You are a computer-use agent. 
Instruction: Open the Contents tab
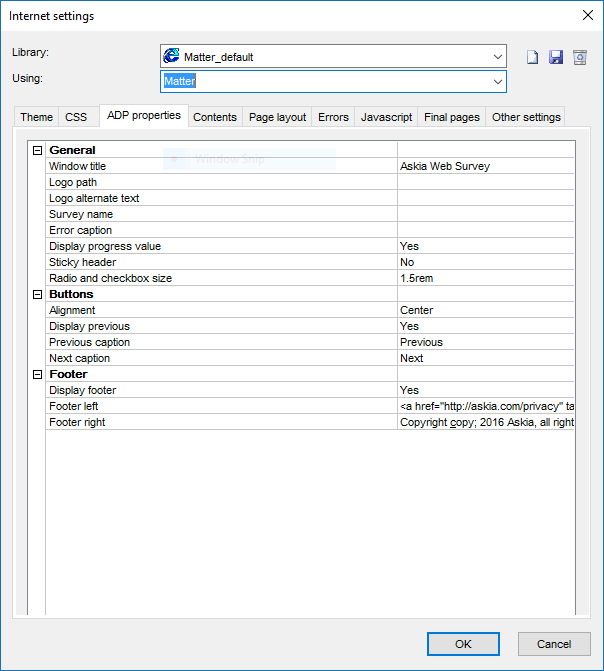point(215,117)
